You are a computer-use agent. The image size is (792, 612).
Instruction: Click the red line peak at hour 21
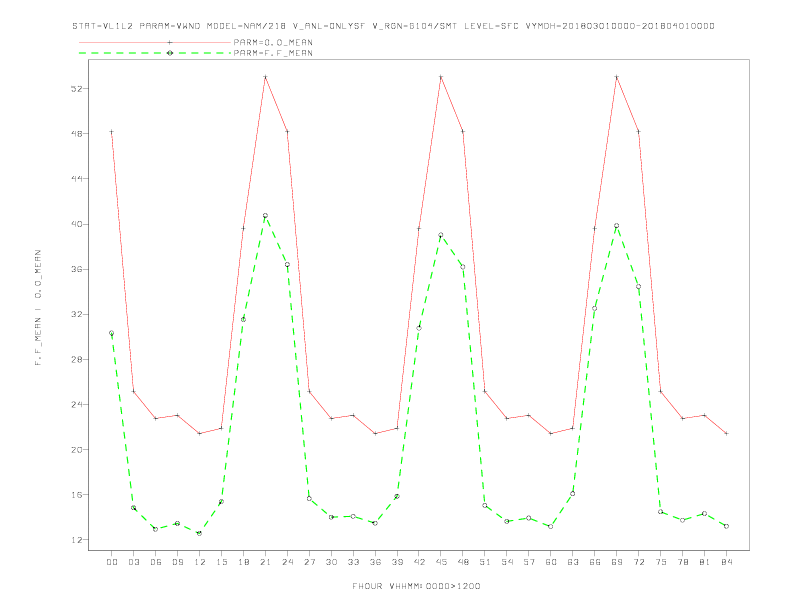265,77
